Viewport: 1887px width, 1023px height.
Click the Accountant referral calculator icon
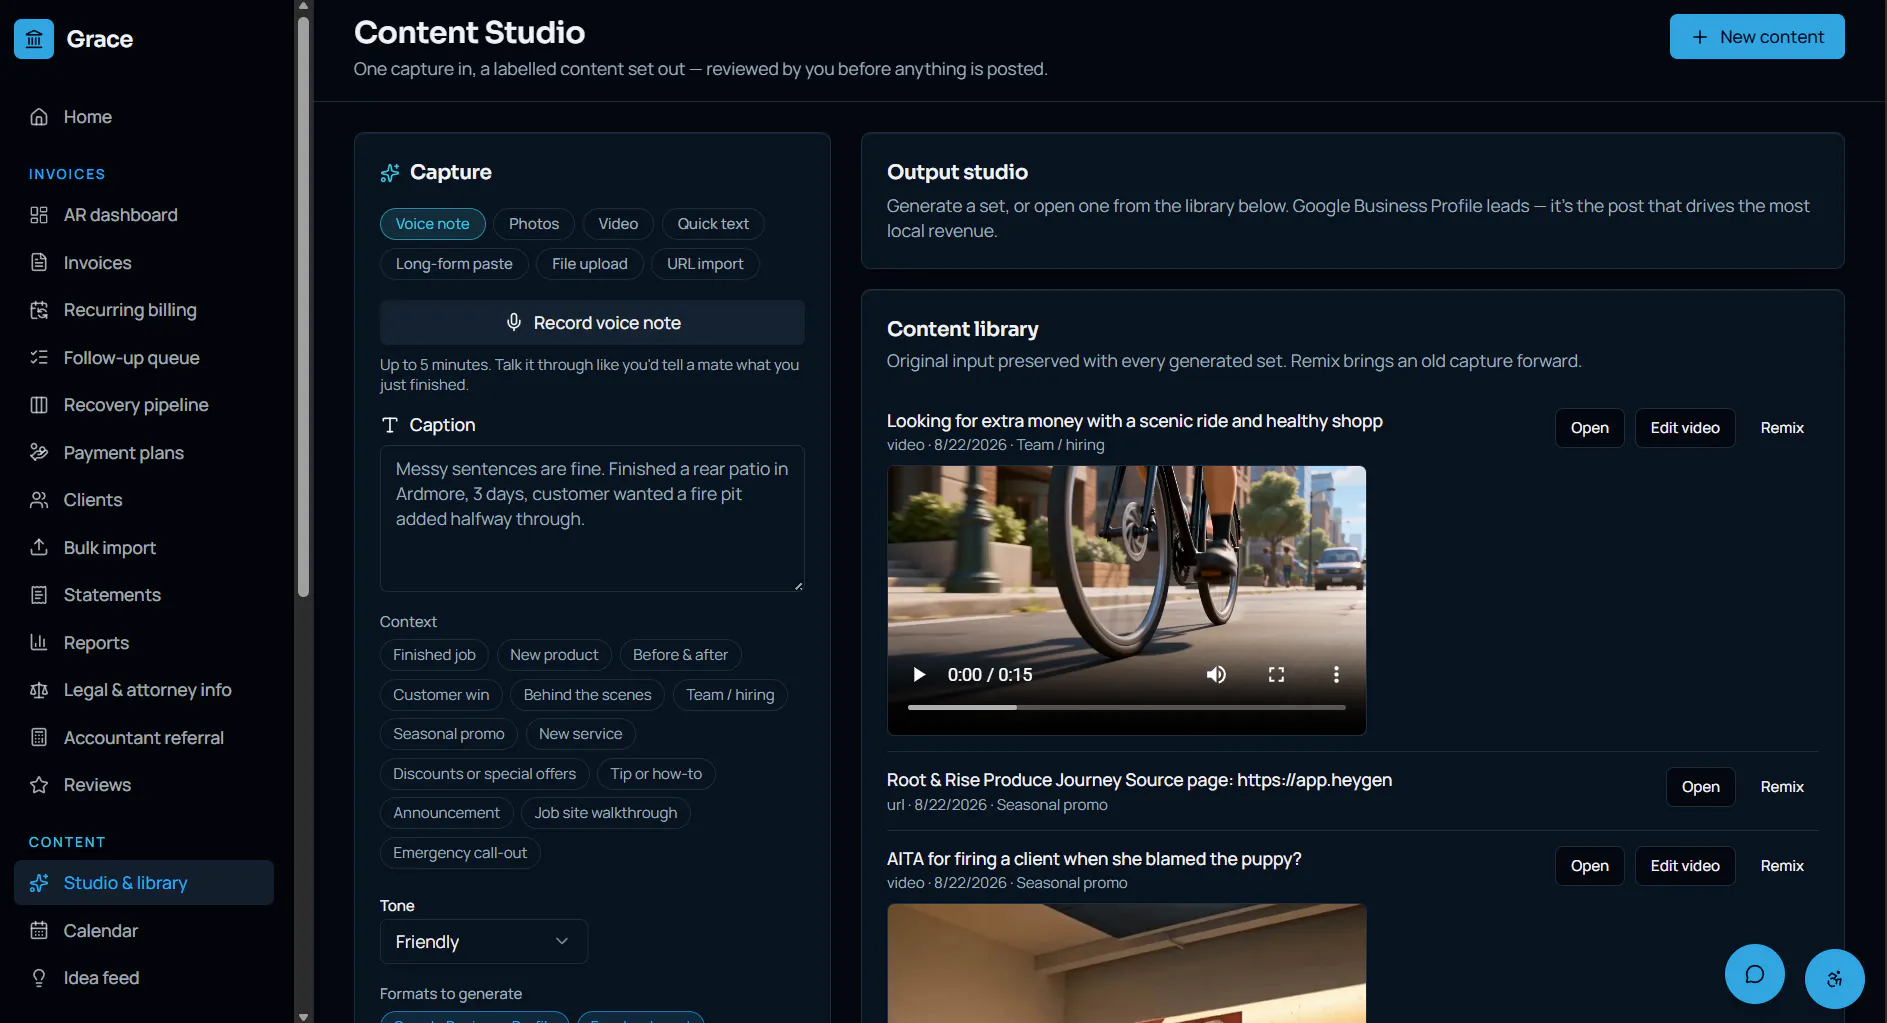pyautogui.click(x=39, y=738)
